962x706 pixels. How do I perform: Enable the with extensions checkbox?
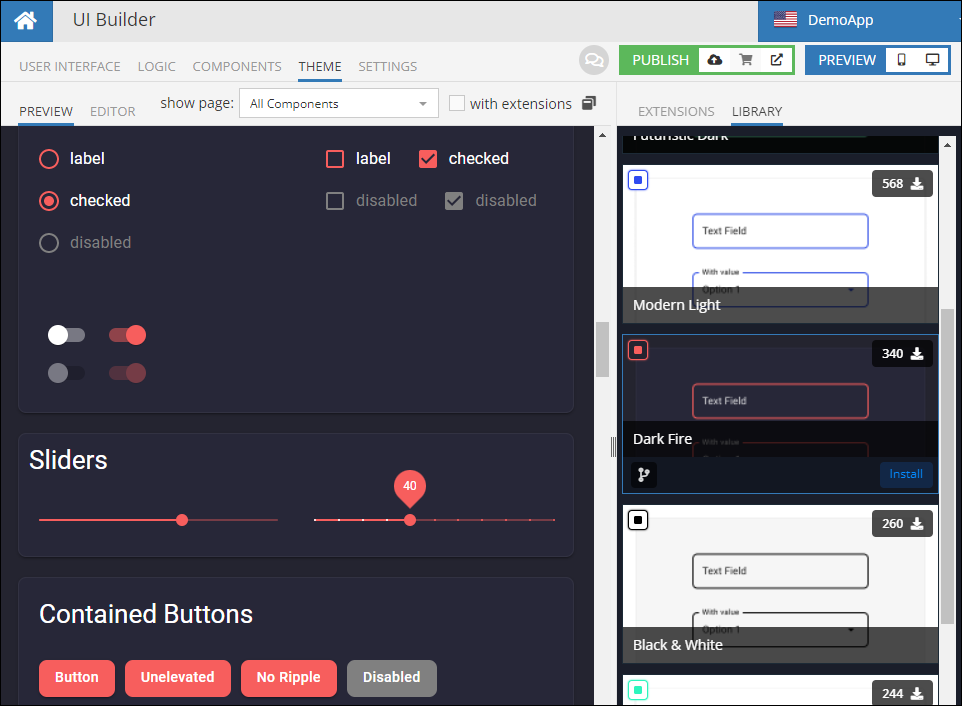(456, 103)
